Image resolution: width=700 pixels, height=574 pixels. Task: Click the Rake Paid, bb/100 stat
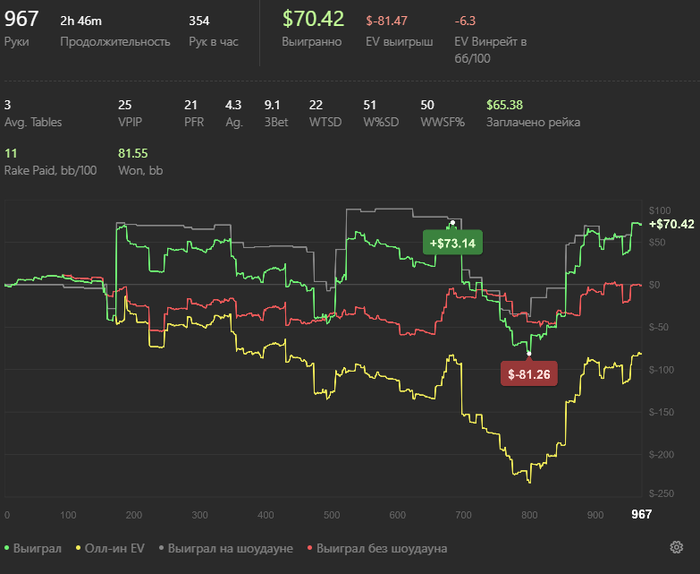(50, 162)
